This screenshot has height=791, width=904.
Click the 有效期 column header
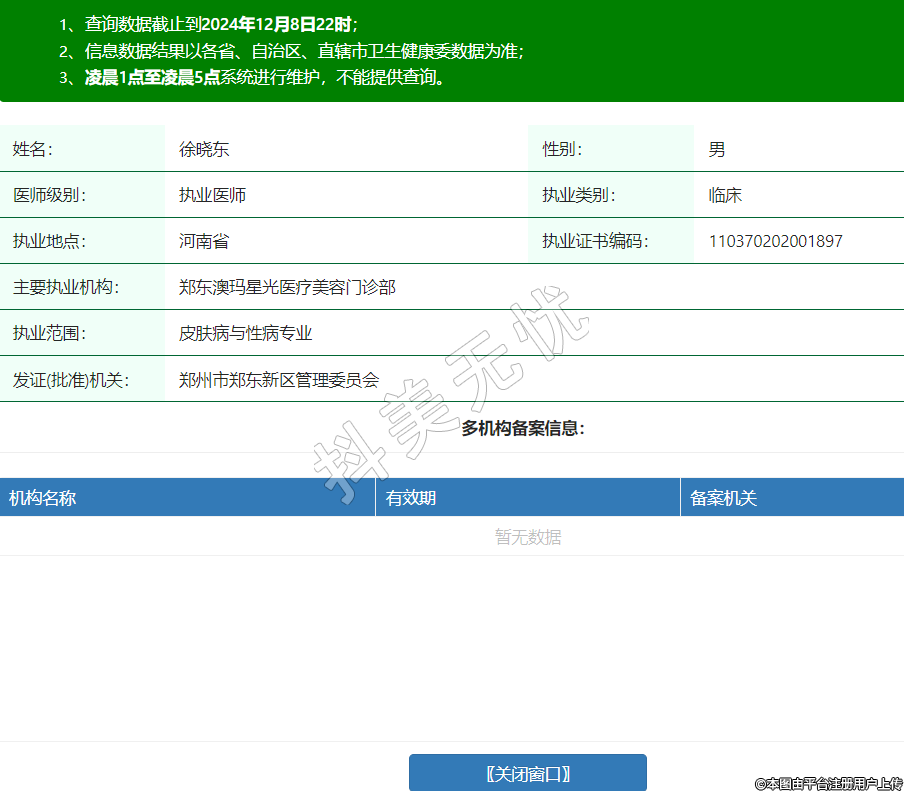click(411, 498)
